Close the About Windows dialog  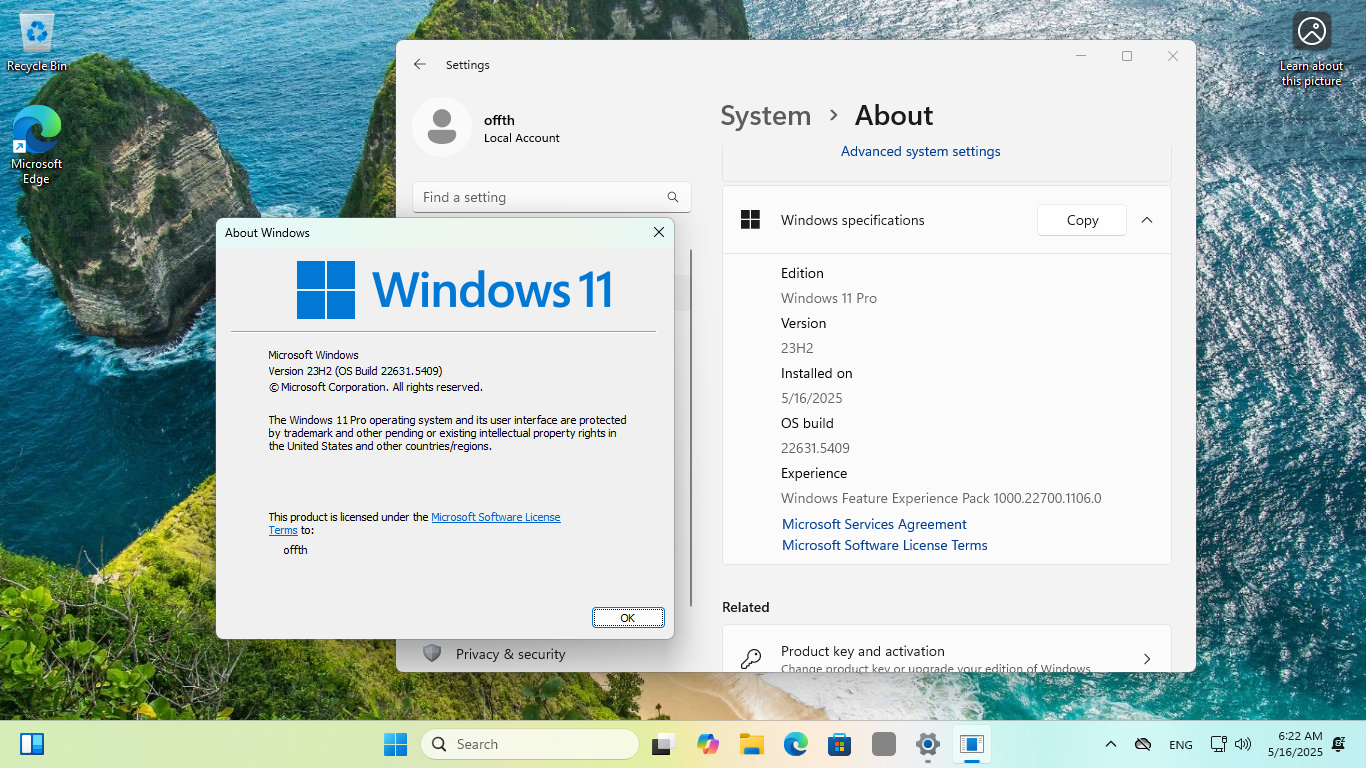658,232
